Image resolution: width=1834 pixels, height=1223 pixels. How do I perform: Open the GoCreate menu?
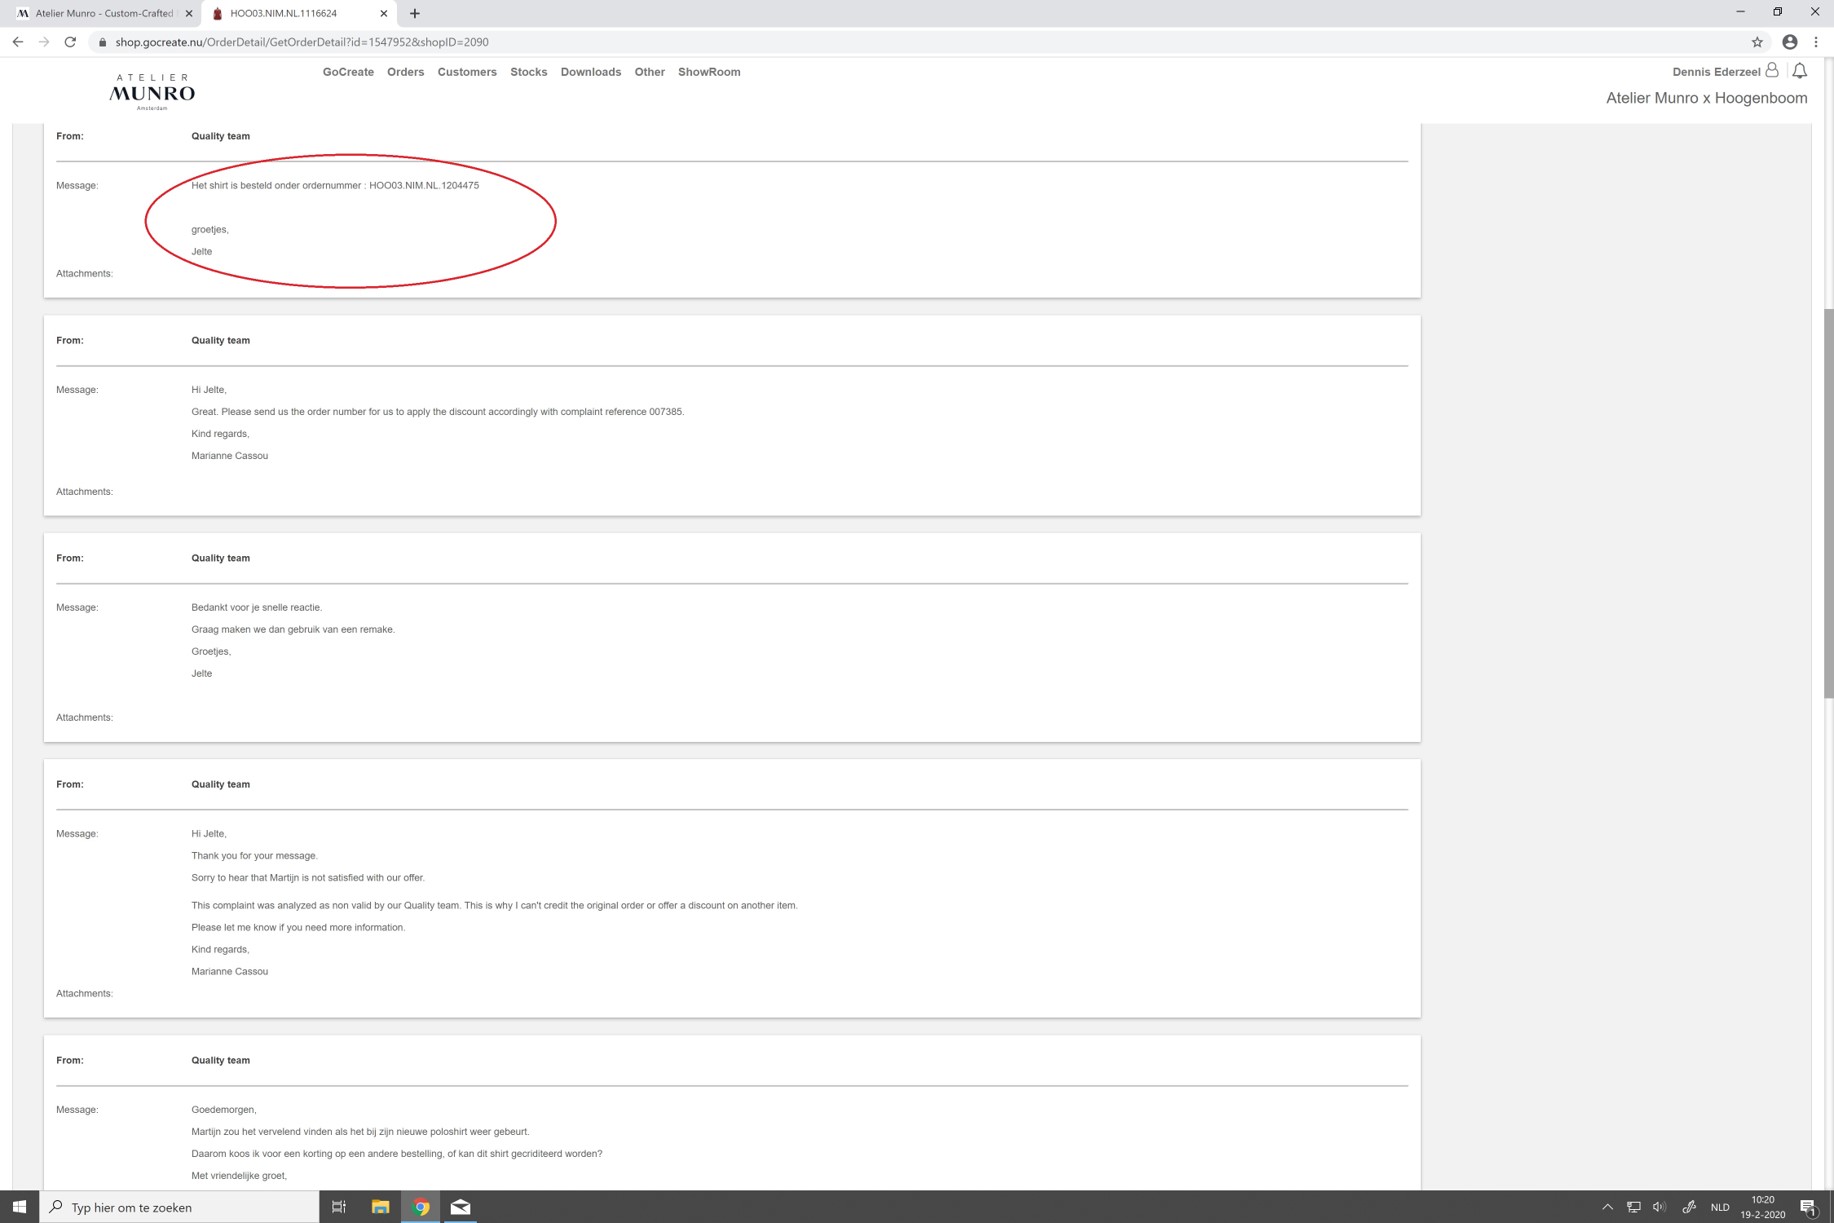click(348, 72)
